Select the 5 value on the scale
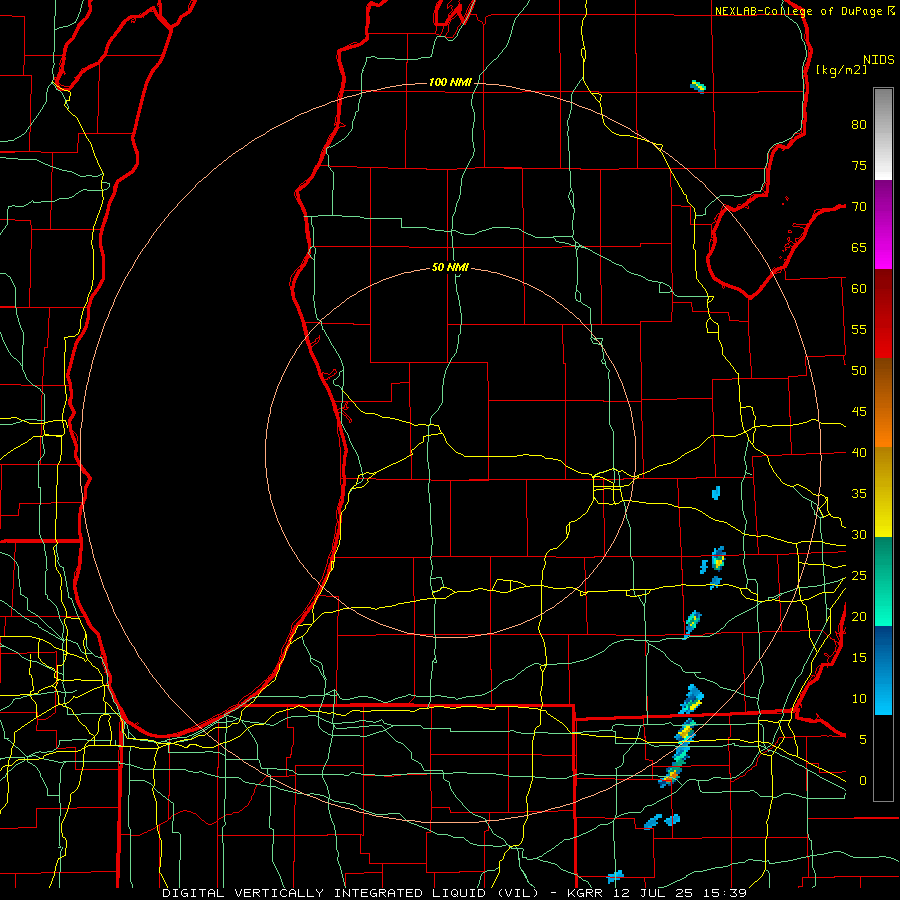 tap(863, 740)
